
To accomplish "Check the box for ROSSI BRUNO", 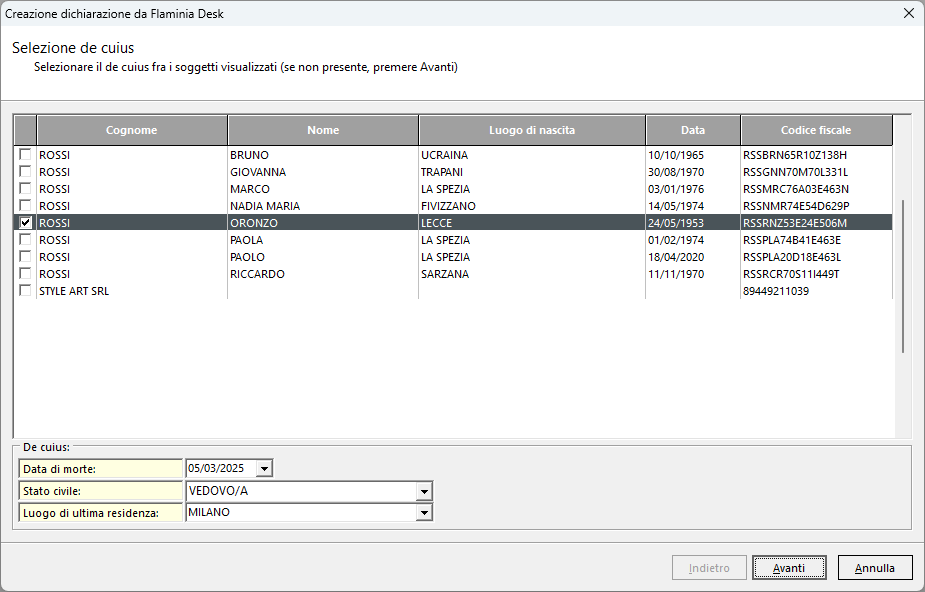I will (25, 155).
